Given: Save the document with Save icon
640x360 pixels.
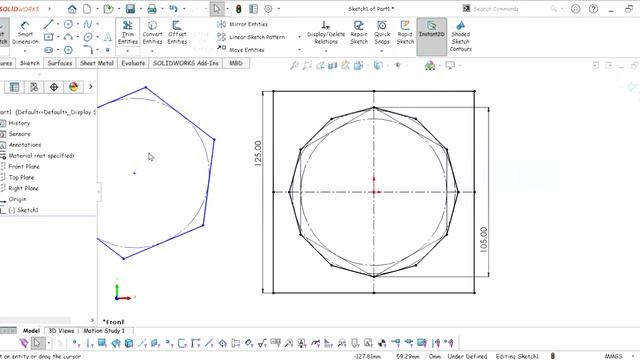Looking at the screenshot, I should (130, 9).
